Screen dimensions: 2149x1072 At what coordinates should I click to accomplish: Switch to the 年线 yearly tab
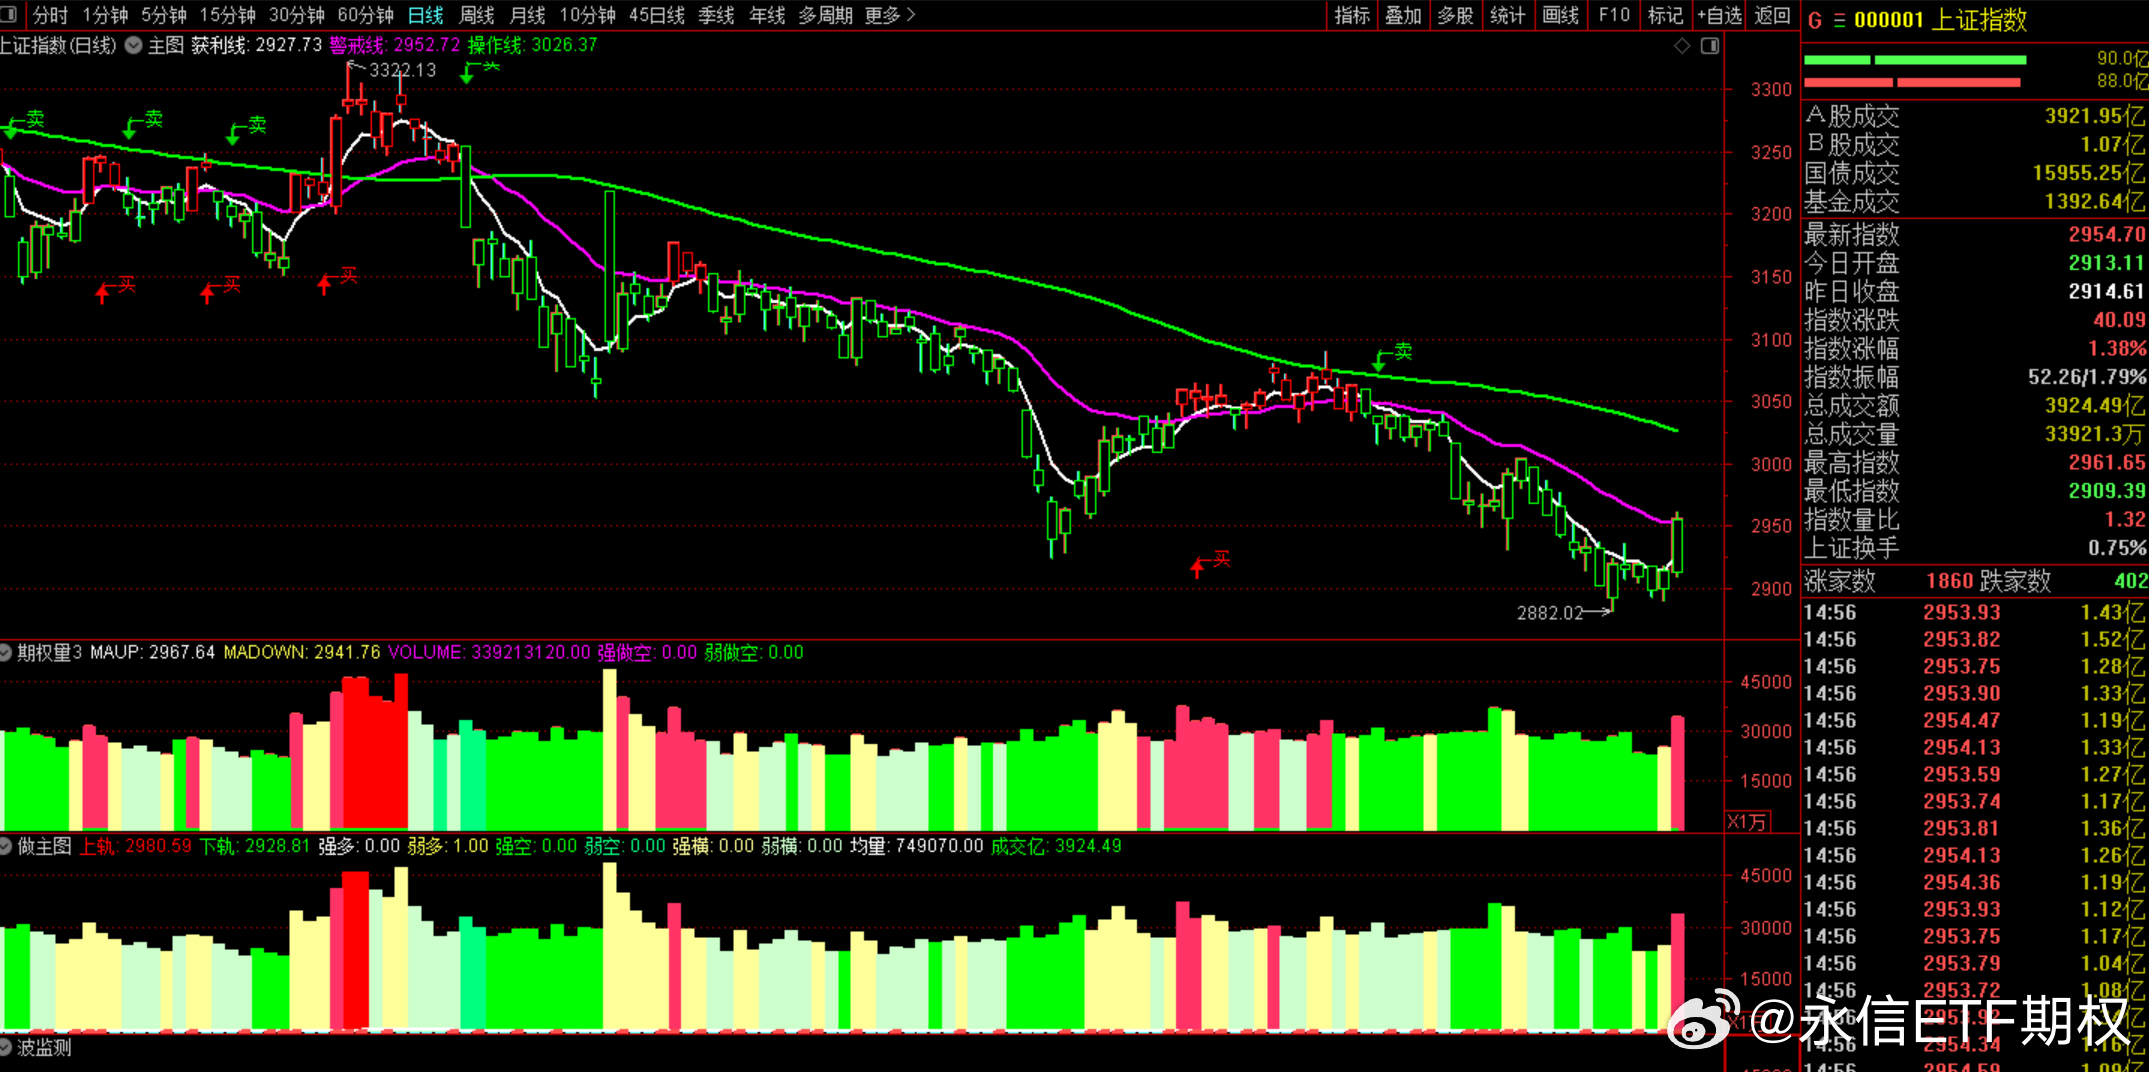tap(768, 15)
